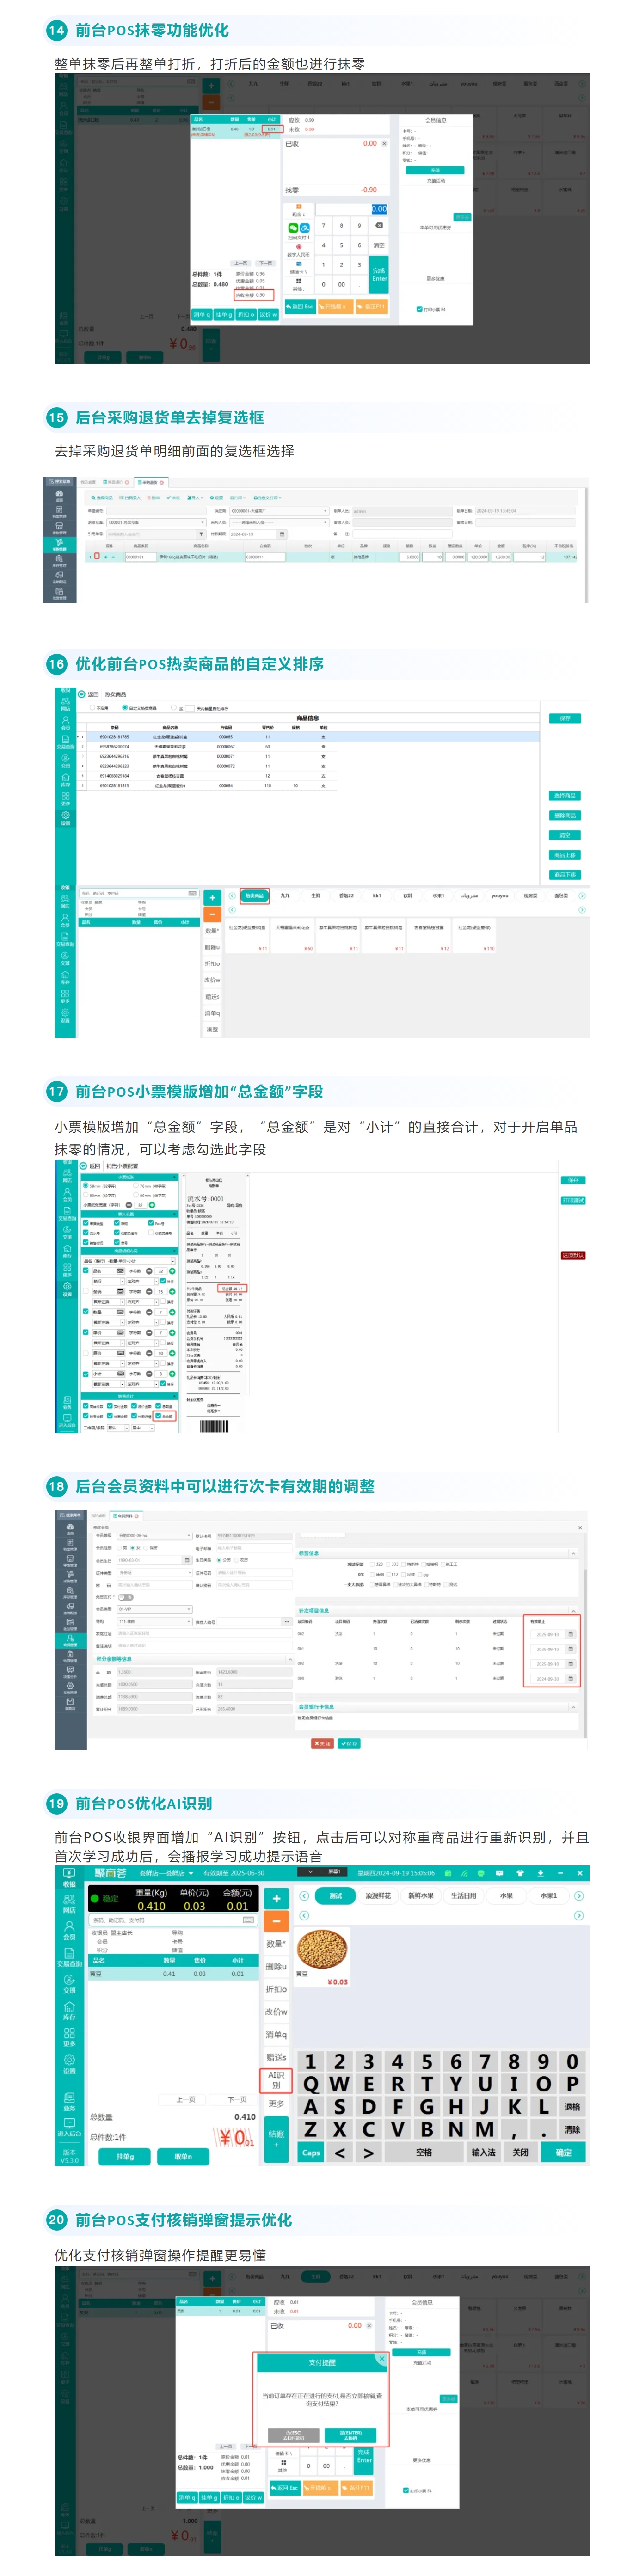Select the 浪漫鲜花 category tab
The height and width of the screenshot is (2576, 627).
[x=378, y=1896]
